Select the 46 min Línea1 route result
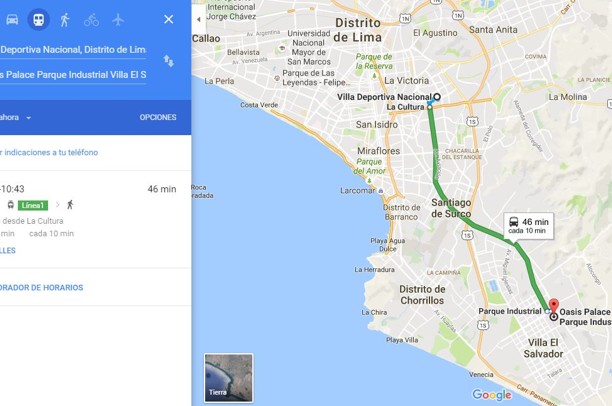 (96, 219)
